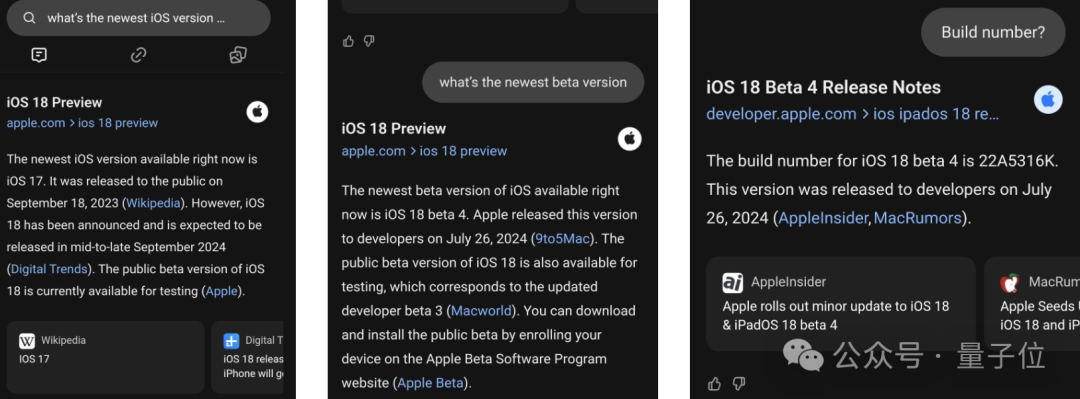Open the answer tab icon
1080x399 pixels.
[x=39, y=55]
